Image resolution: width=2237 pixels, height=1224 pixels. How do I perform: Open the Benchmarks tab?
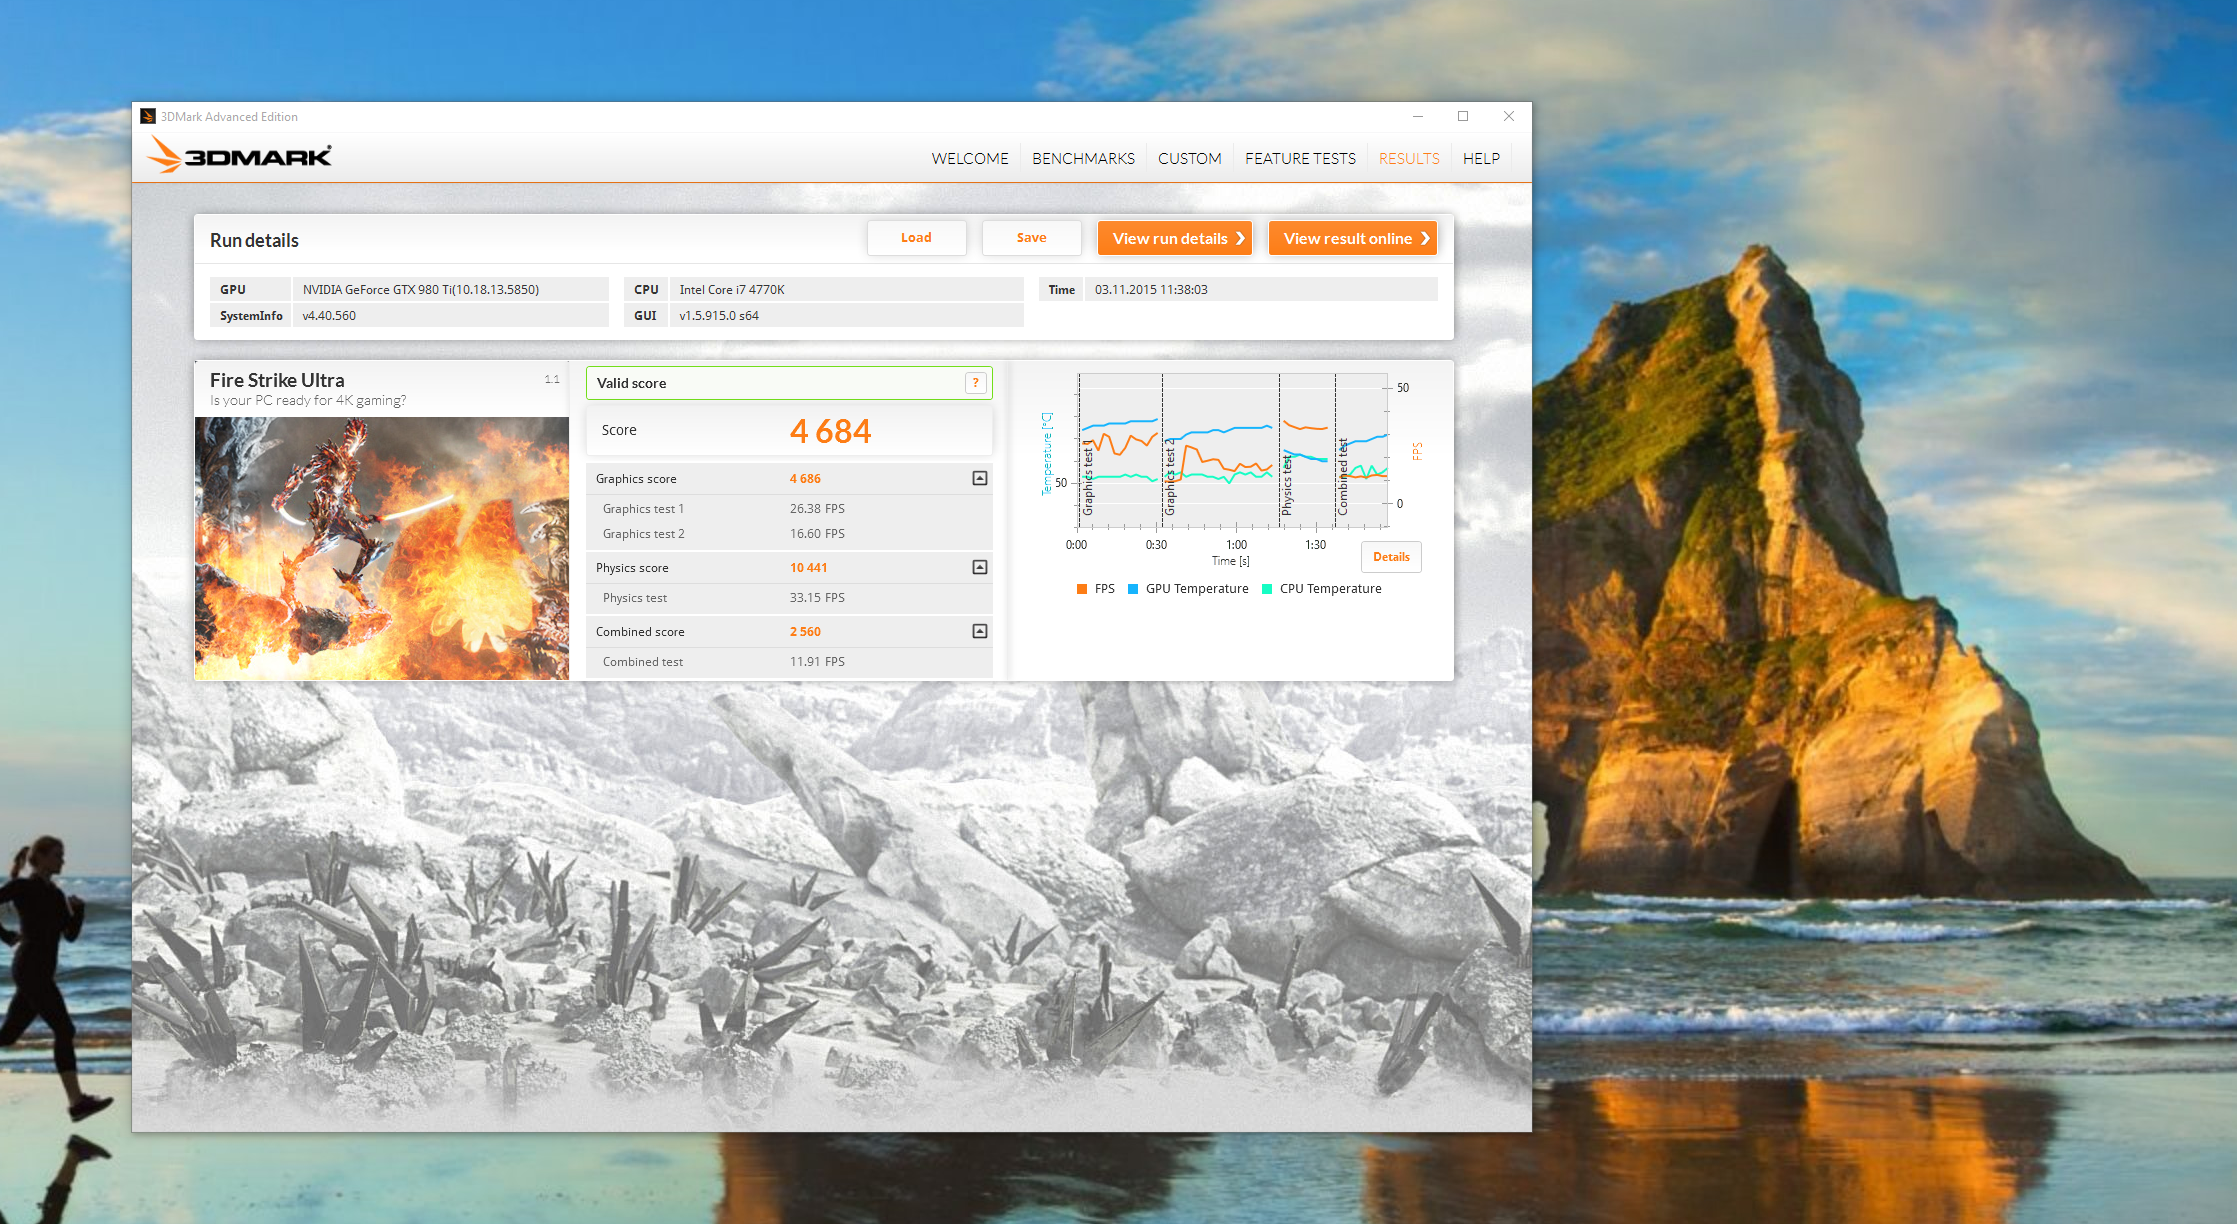click(1083, 158)
